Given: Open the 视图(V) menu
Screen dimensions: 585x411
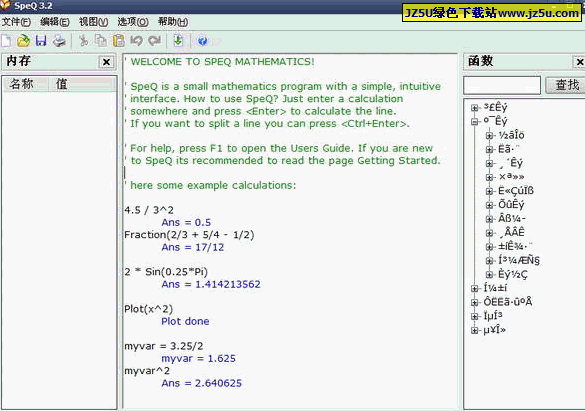Looking at the screenshot, I should pos(94,22).
